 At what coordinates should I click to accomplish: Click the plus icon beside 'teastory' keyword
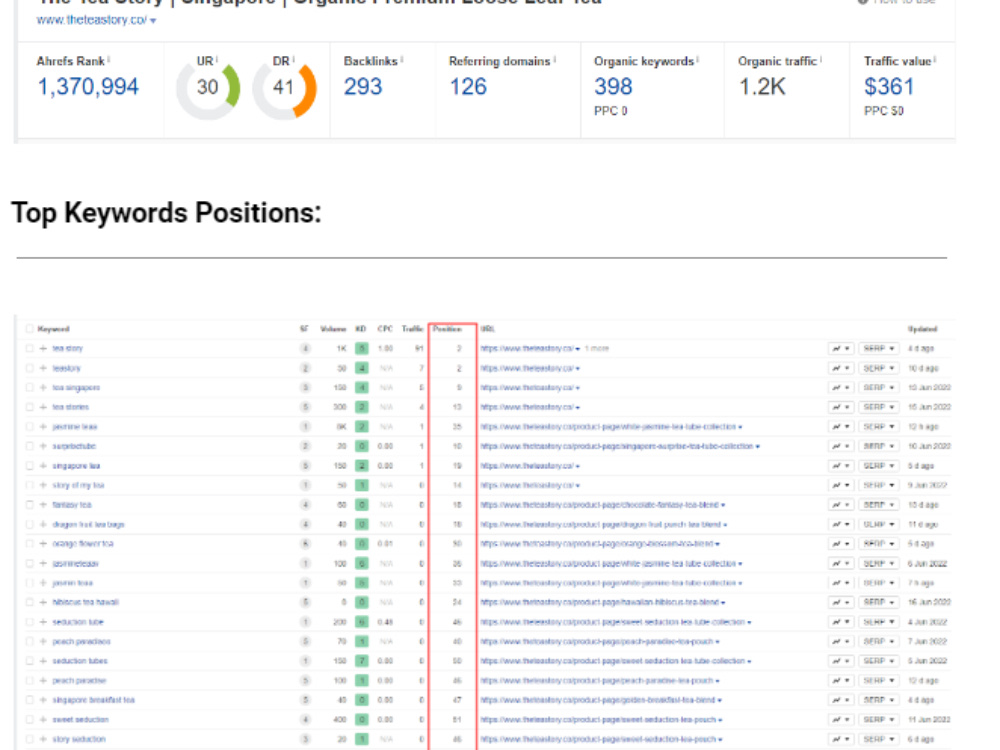pos(43,368)
